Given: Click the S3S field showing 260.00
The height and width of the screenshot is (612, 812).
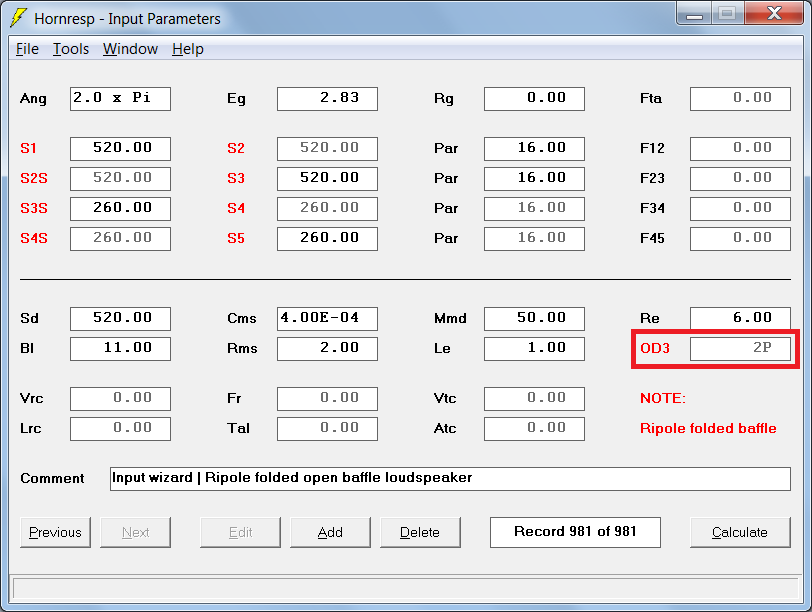Looking at the screenshot, I should (120, 209).
